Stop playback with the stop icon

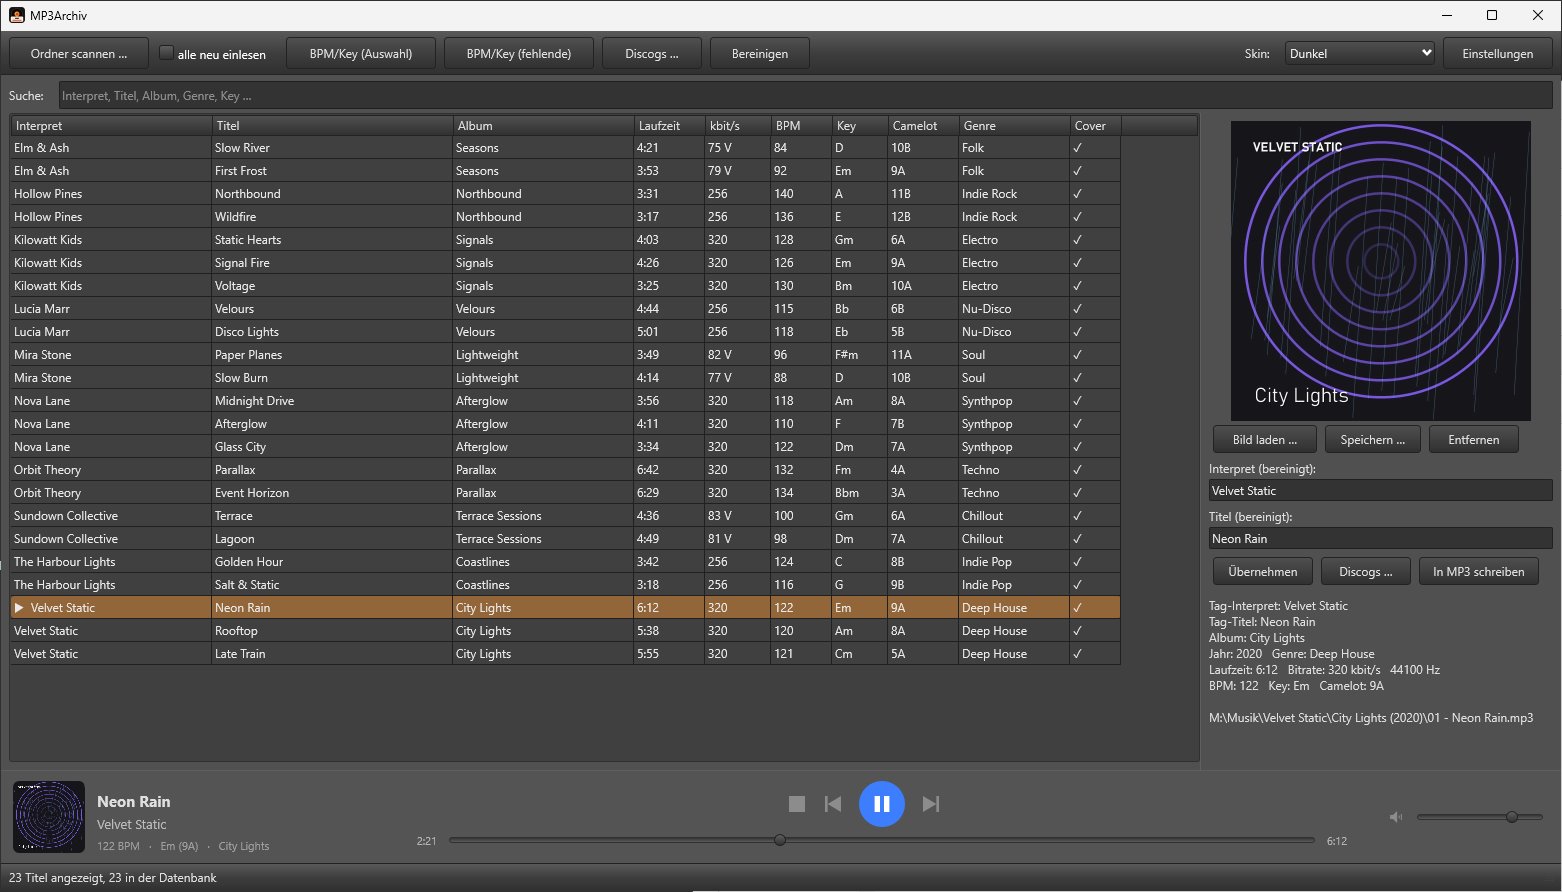[797, 804]
